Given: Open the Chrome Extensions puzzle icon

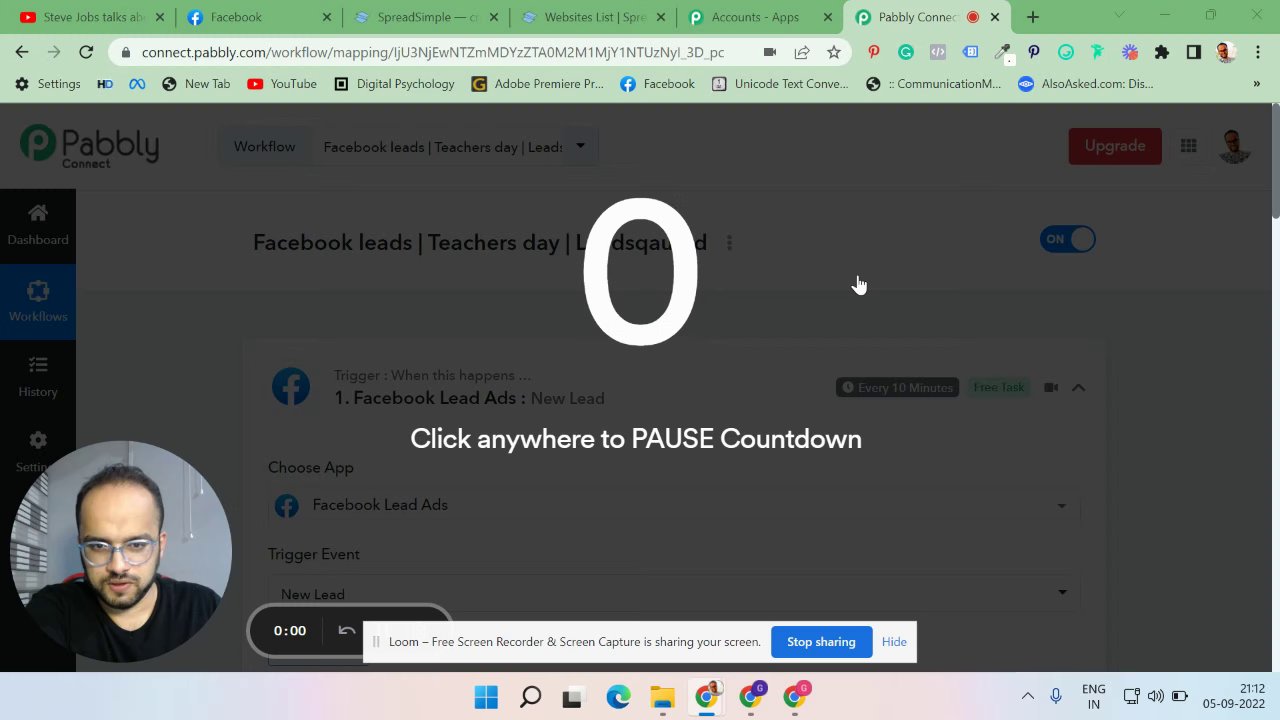Looking at the screenshot, I should pos(1161,52).
